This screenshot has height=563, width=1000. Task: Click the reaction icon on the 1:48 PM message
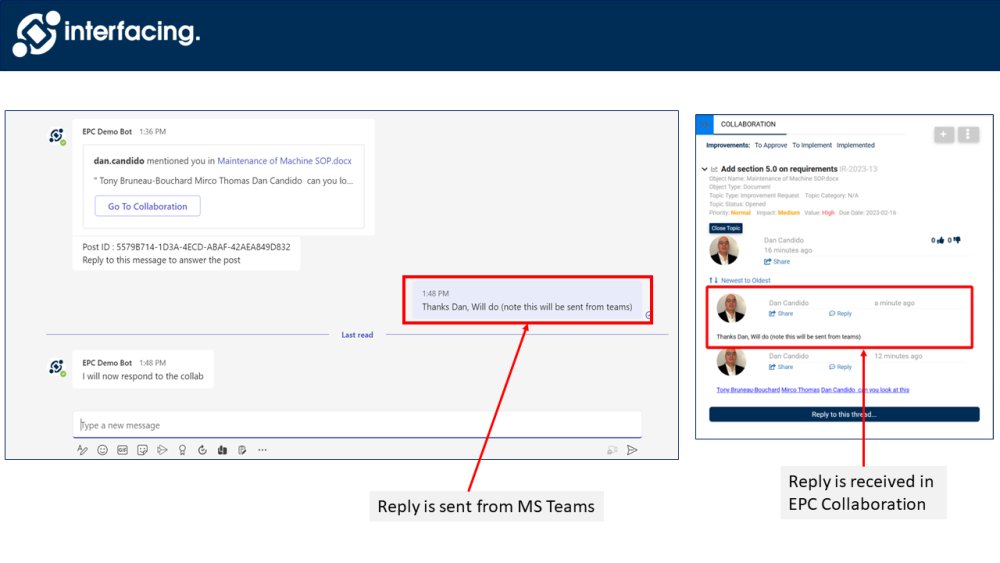(648, 315)
